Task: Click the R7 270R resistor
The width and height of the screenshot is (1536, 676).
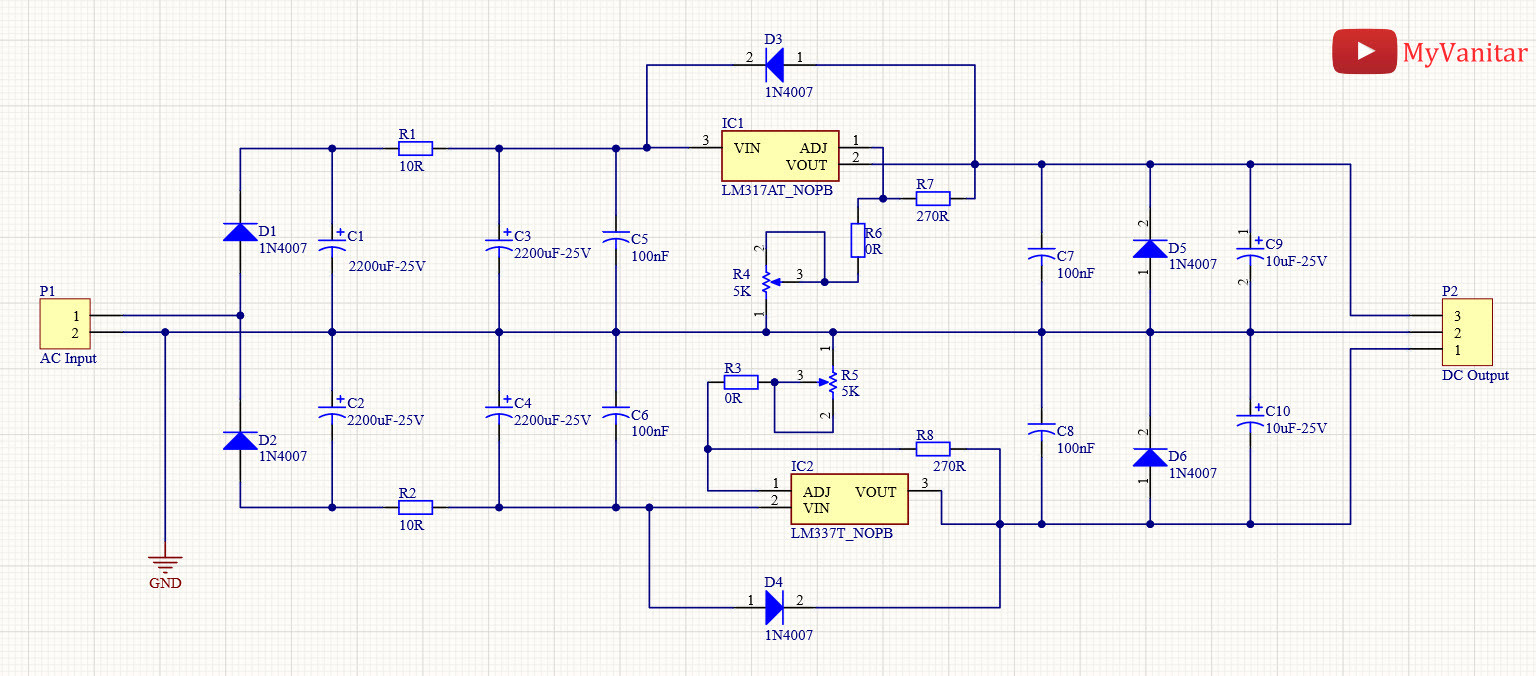Action: (932, 198)
